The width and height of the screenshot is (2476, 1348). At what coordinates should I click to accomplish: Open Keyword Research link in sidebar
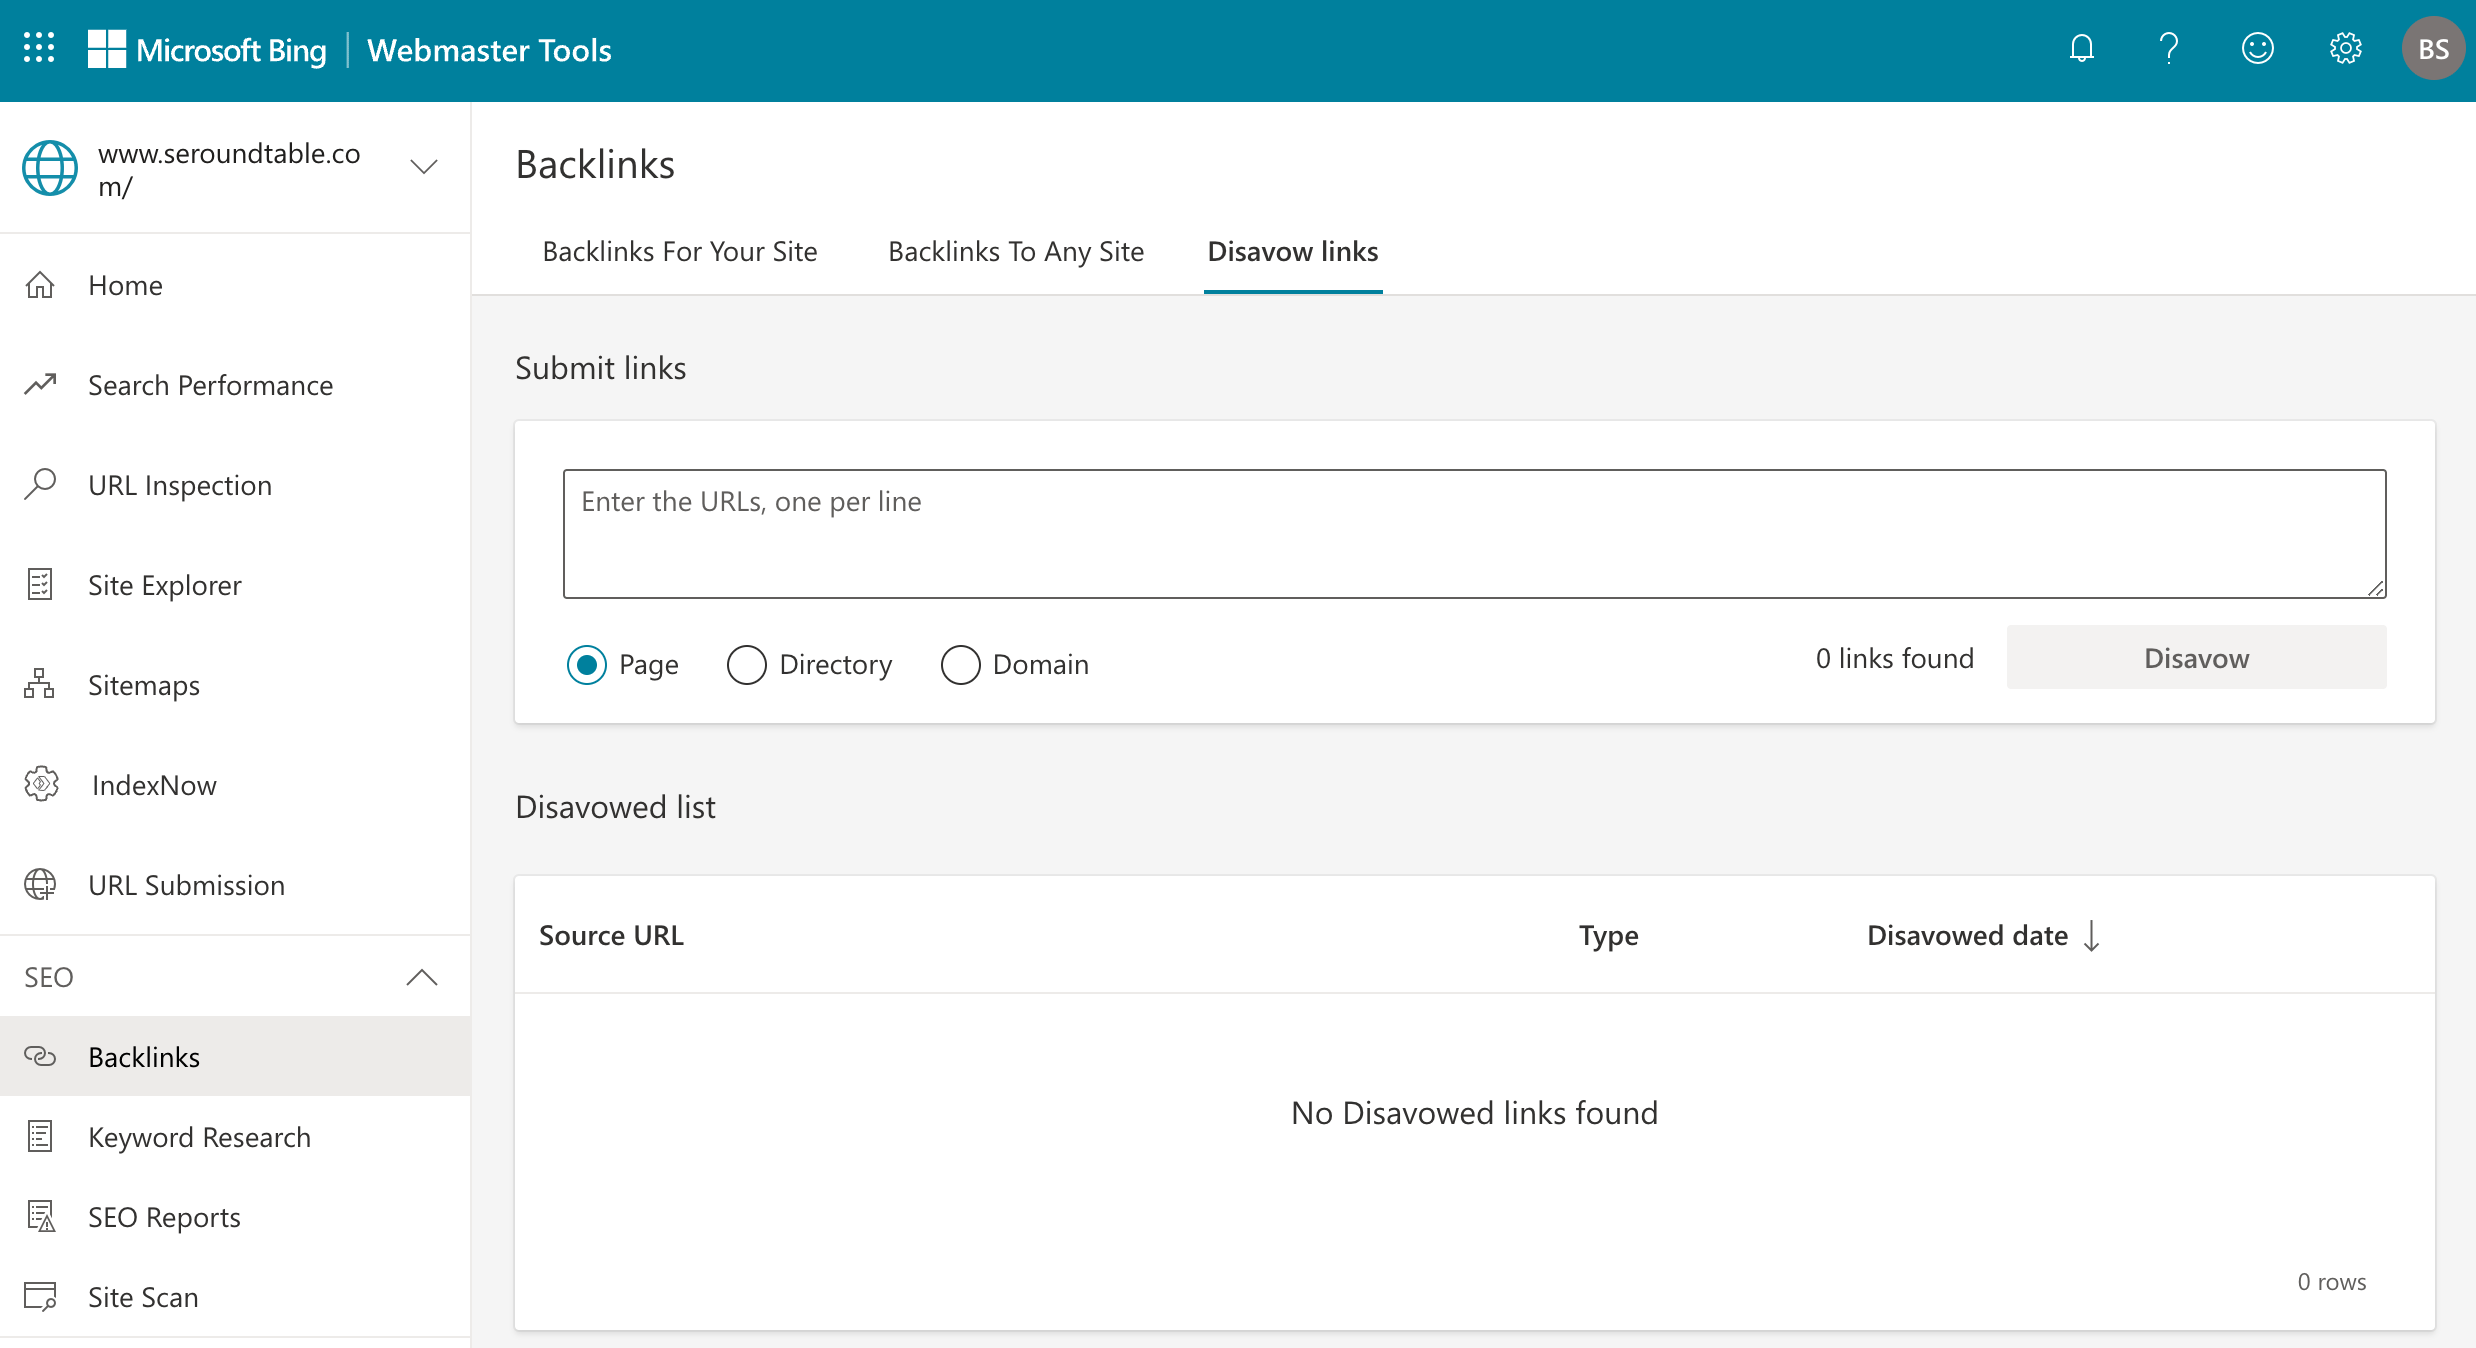click(x=199, y=1137)
